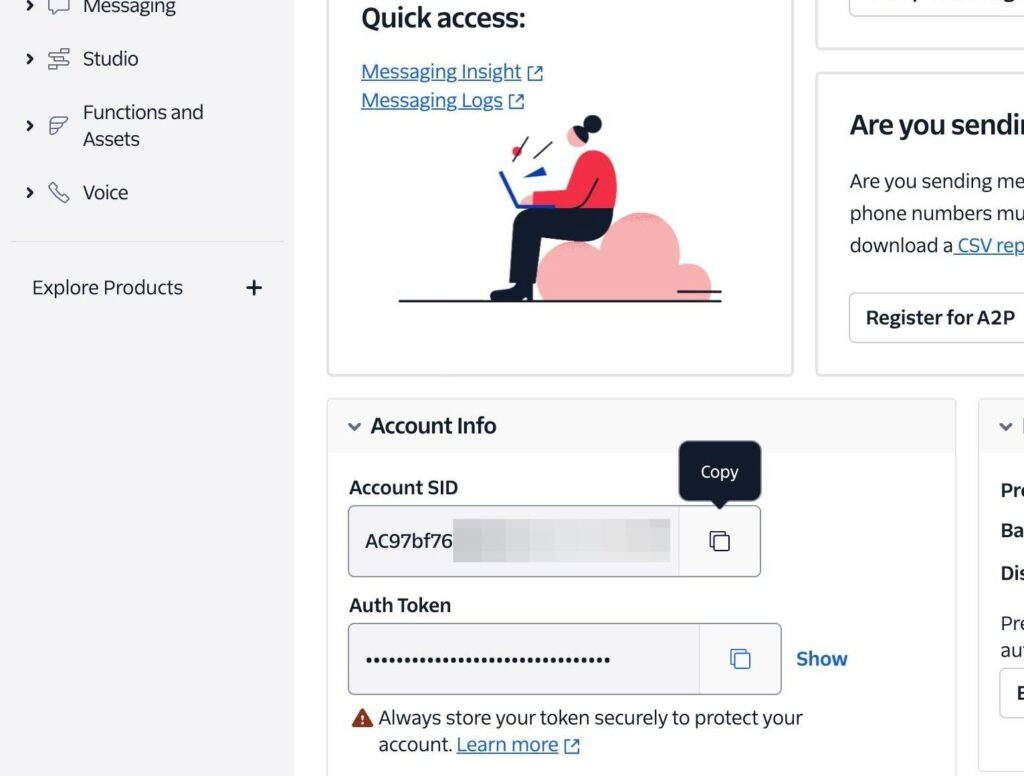
Task: Open the Messaging Logs link
Action: pyautogui.click(x=432, y=101)
